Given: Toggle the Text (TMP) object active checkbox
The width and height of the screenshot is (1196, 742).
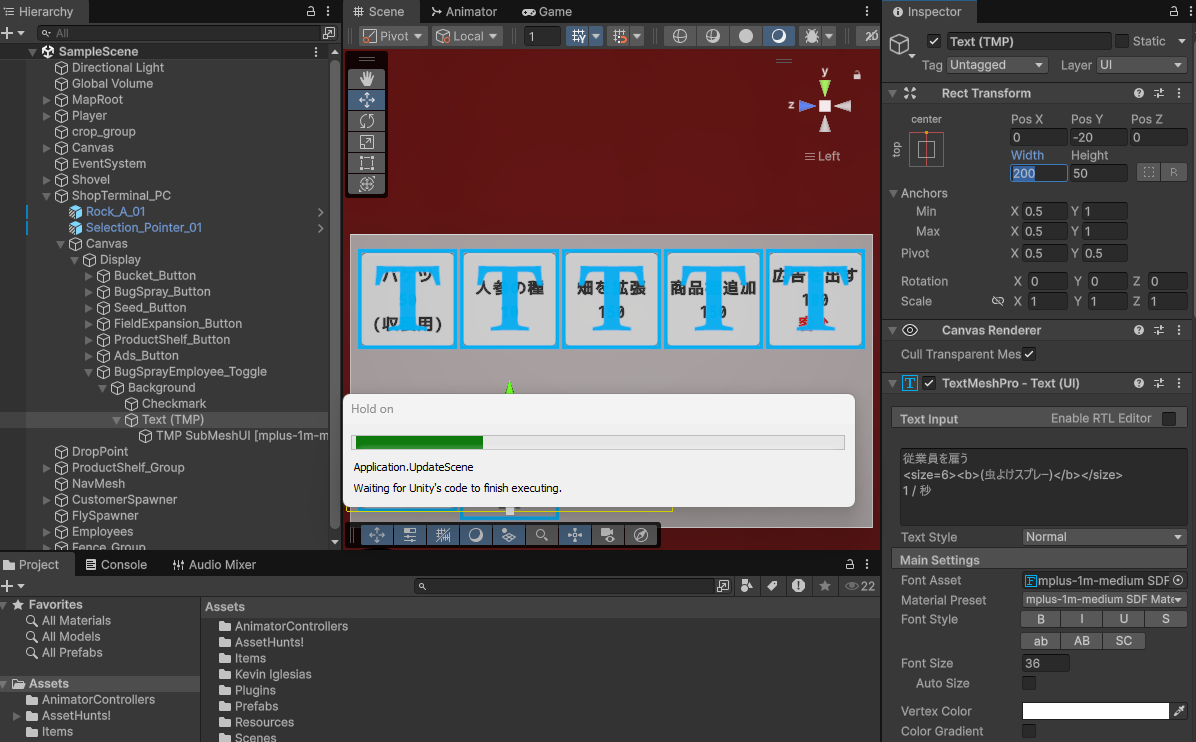Looking at the screenshot, I should [x=934, y=41].
